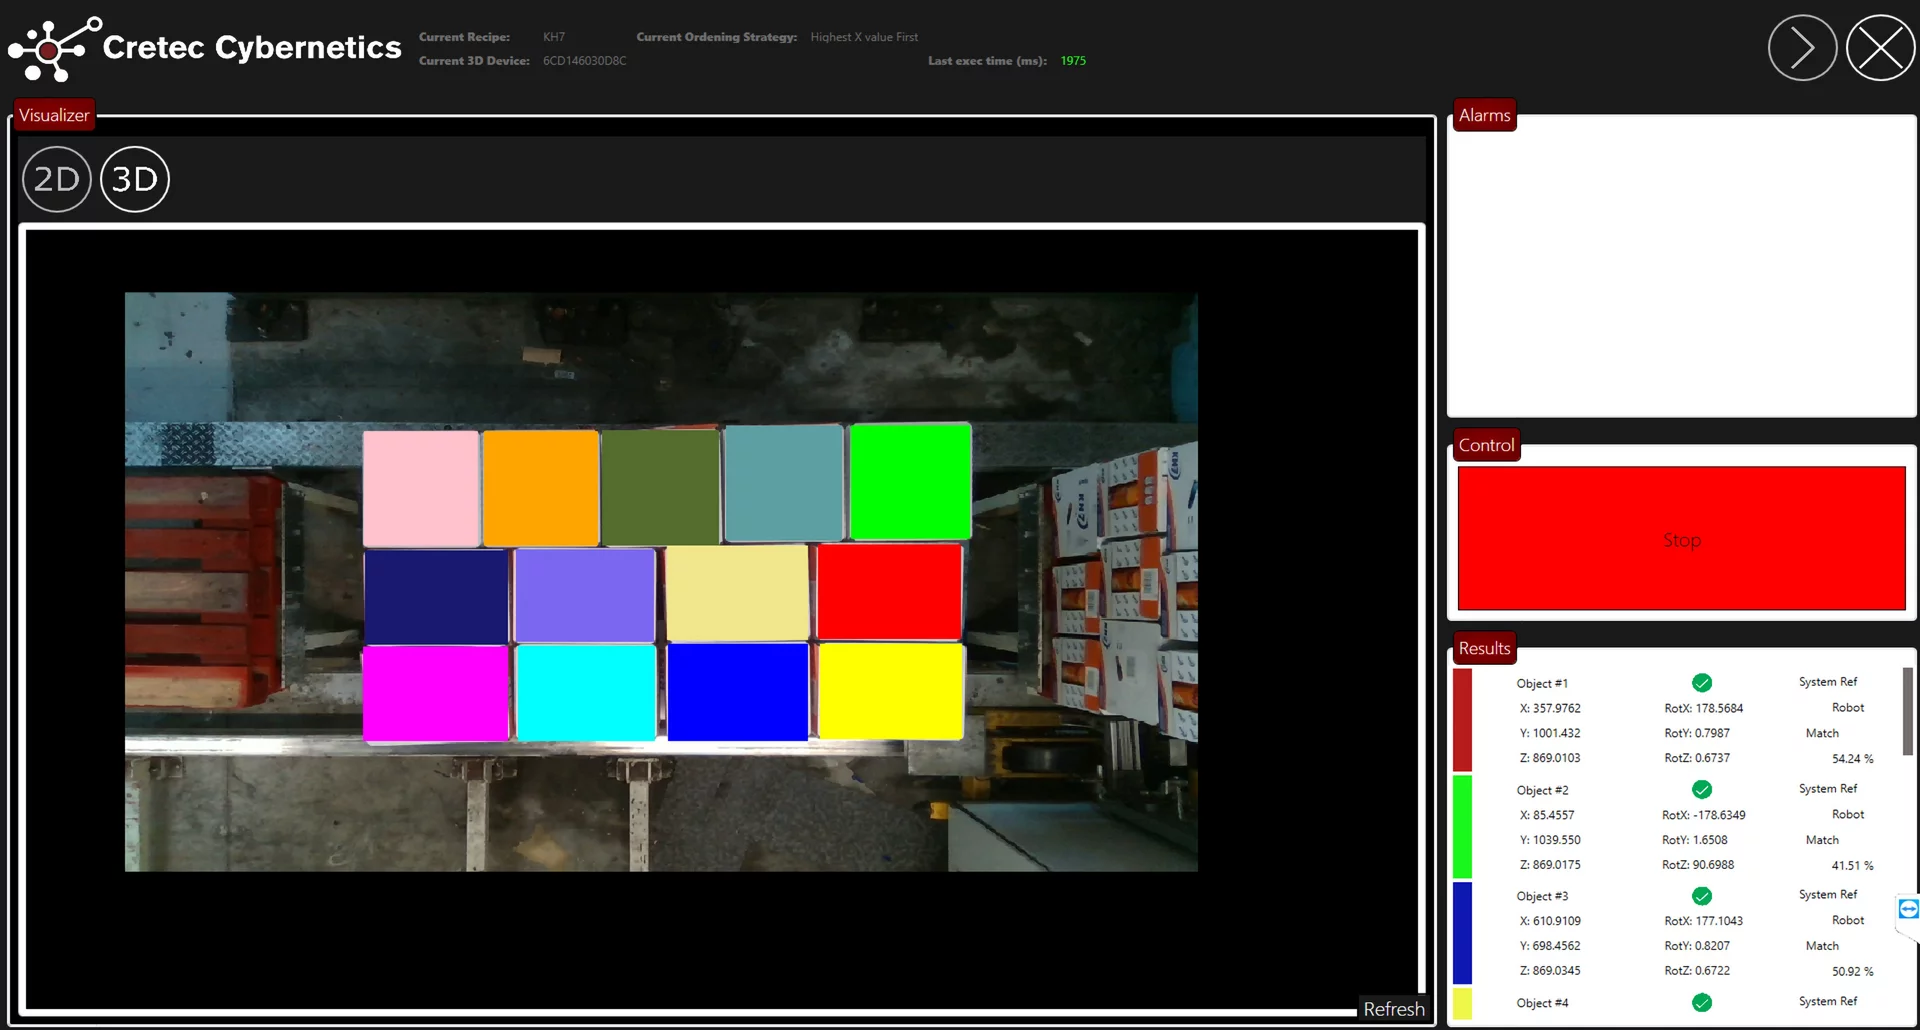1920x1030 pixels.
Task: Select the Results panel tab
Action: pos(1484,648)
